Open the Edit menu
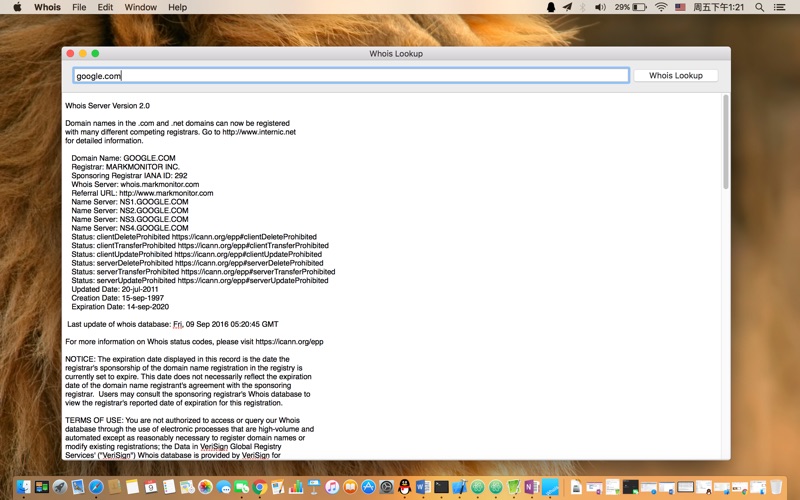Screen dimensions: 800x500 click(105, 7)
